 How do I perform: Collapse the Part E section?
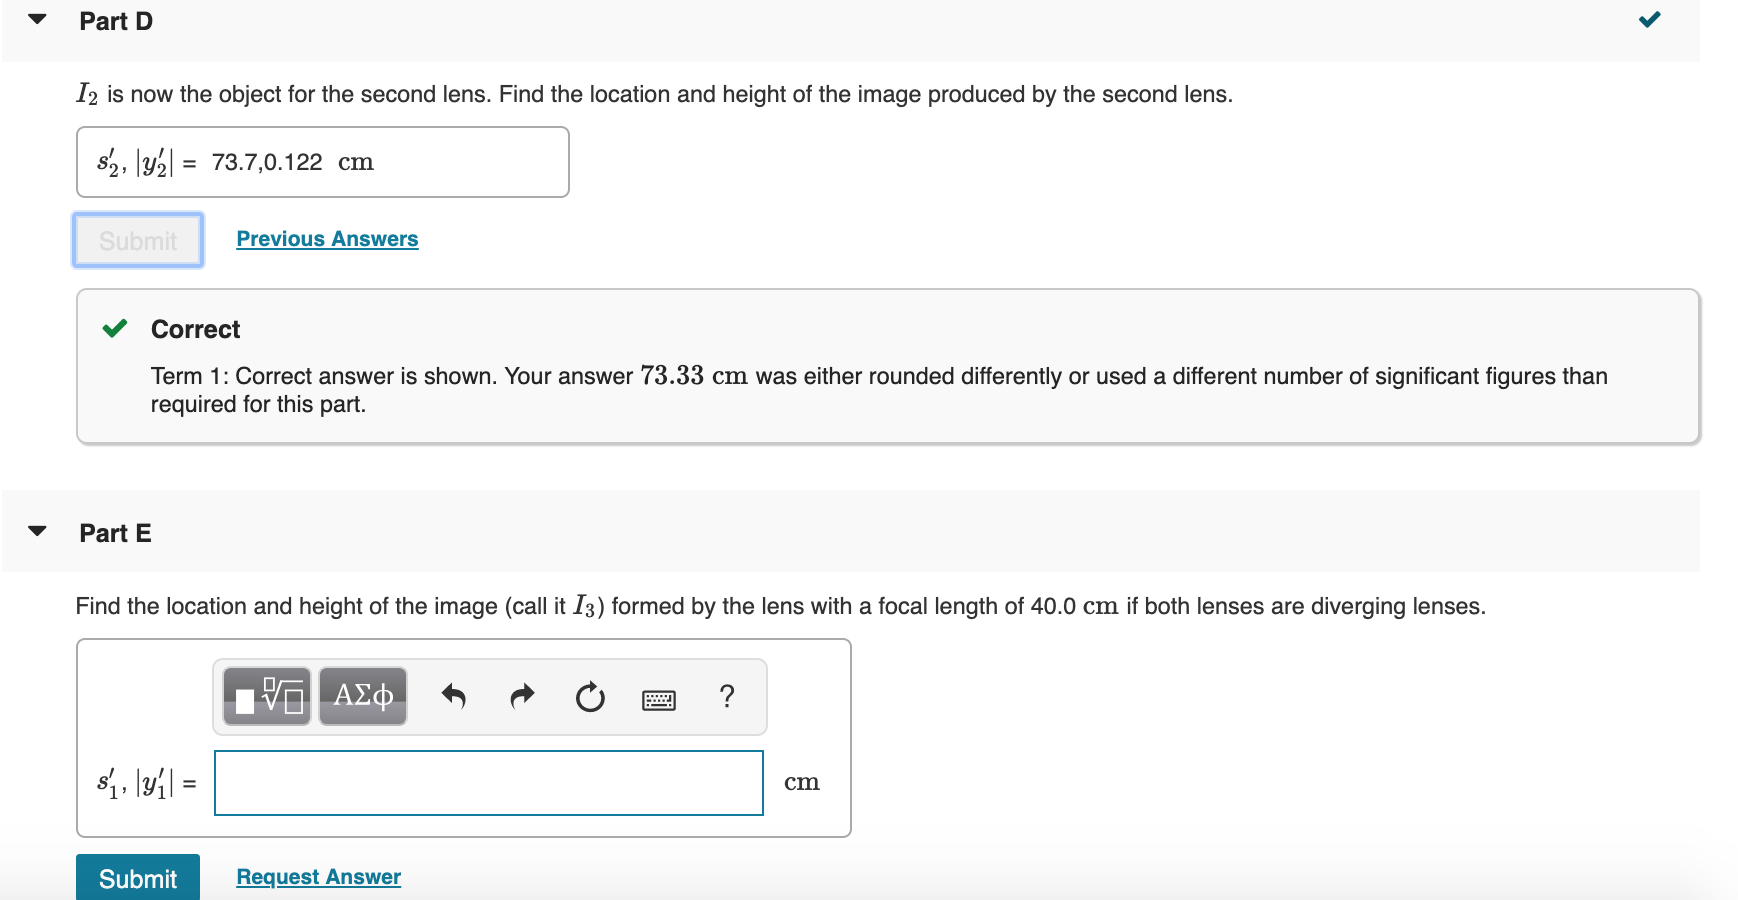point(36,531)
